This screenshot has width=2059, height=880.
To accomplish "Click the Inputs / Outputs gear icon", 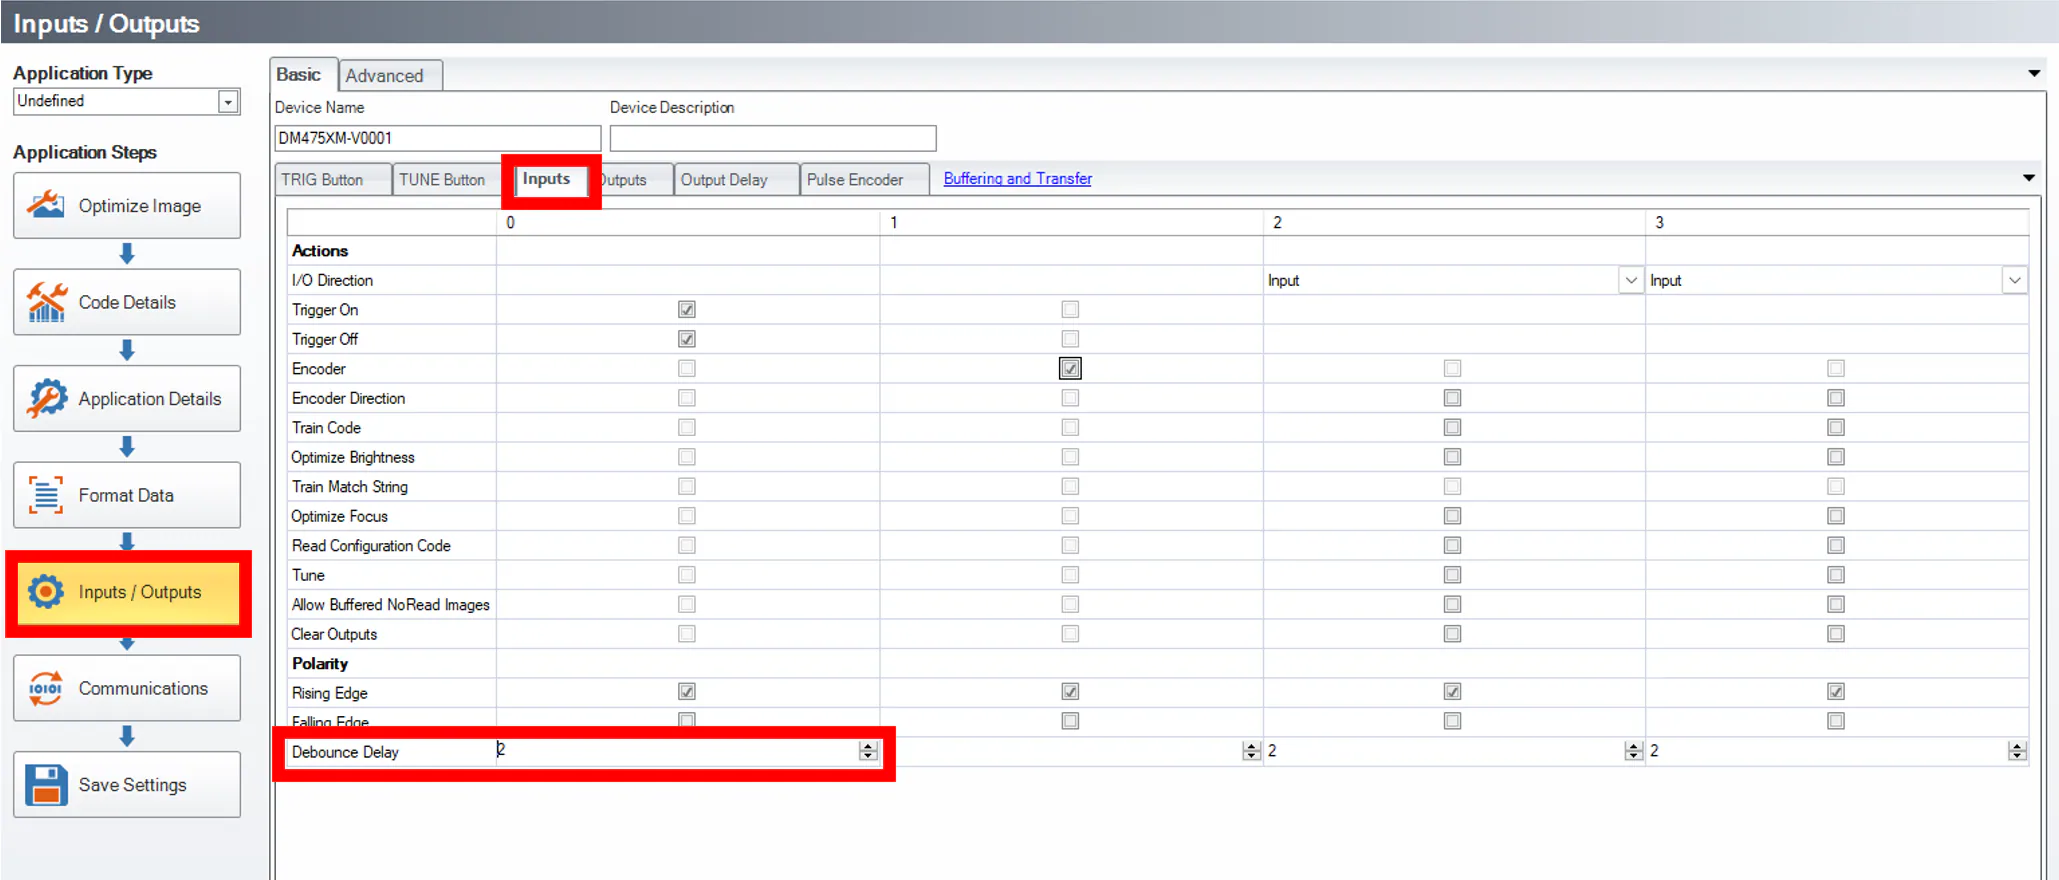I will (x=46, y=592).
